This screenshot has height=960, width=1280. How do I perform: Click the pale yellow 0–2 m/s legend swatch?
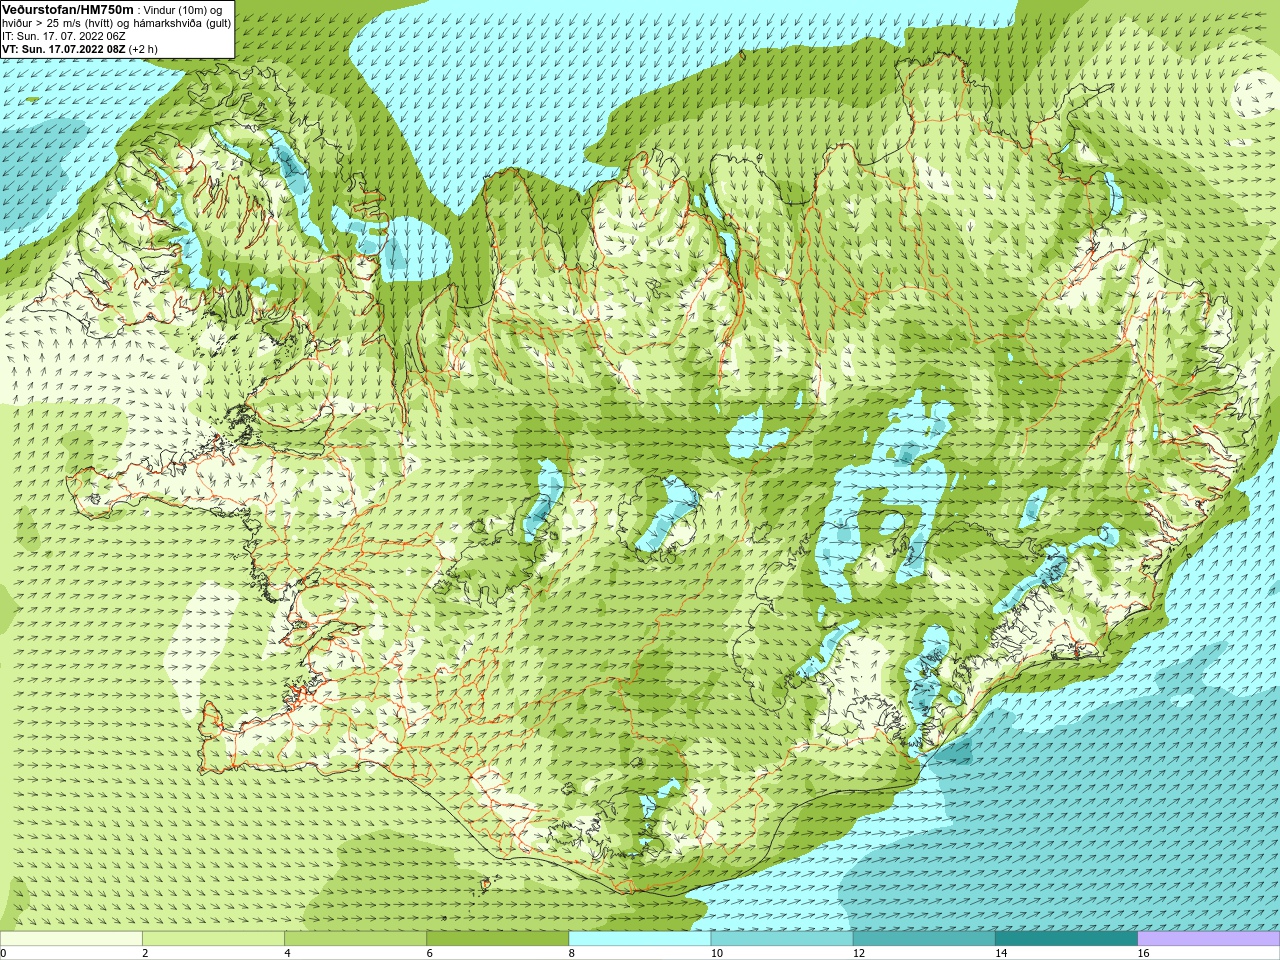coord(71,938)
